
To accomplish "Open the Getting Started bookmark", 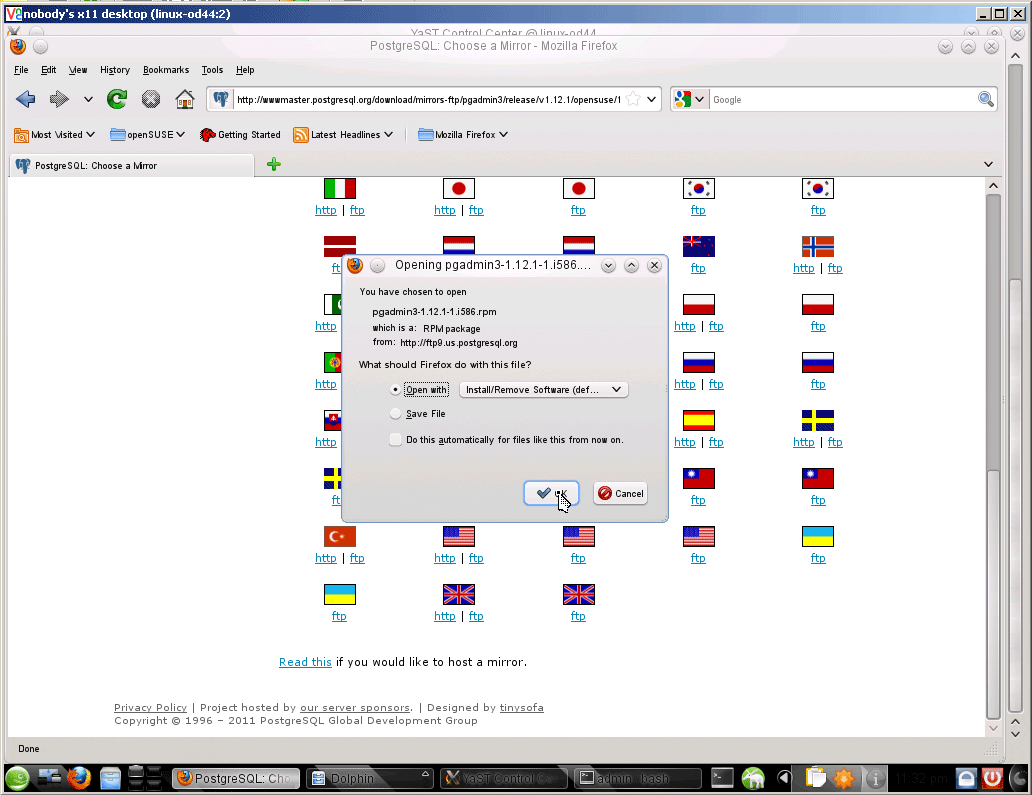I will pyautogui.click(x=240, y=135).
